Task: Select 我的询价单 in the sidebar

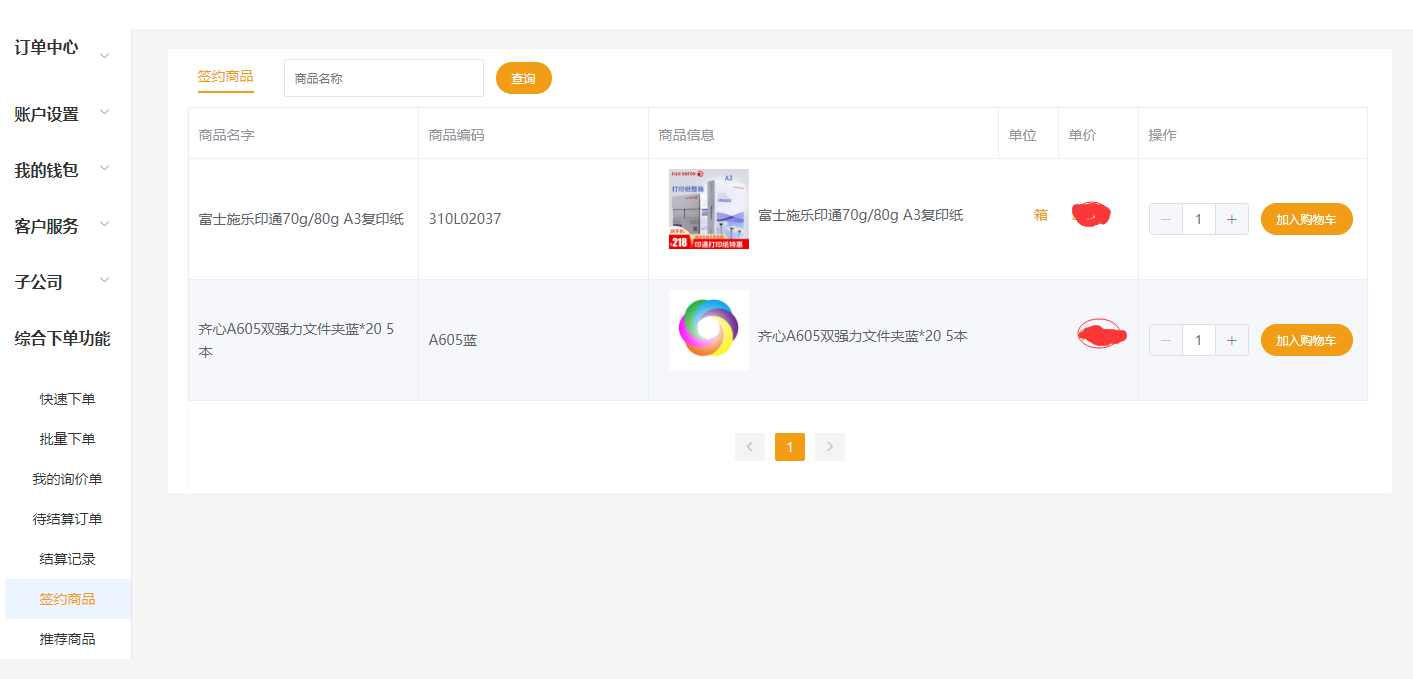Action: click(67, 478)
